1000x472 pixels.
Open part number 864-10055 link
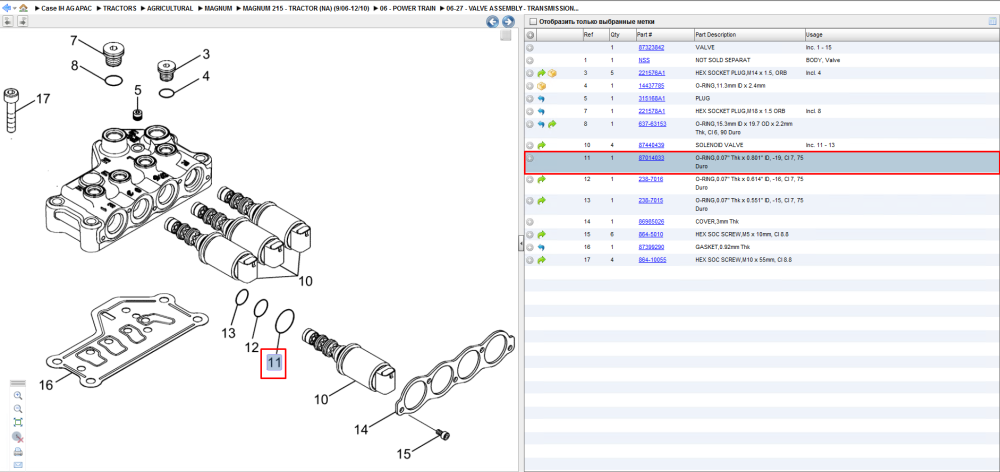[652, 260]
